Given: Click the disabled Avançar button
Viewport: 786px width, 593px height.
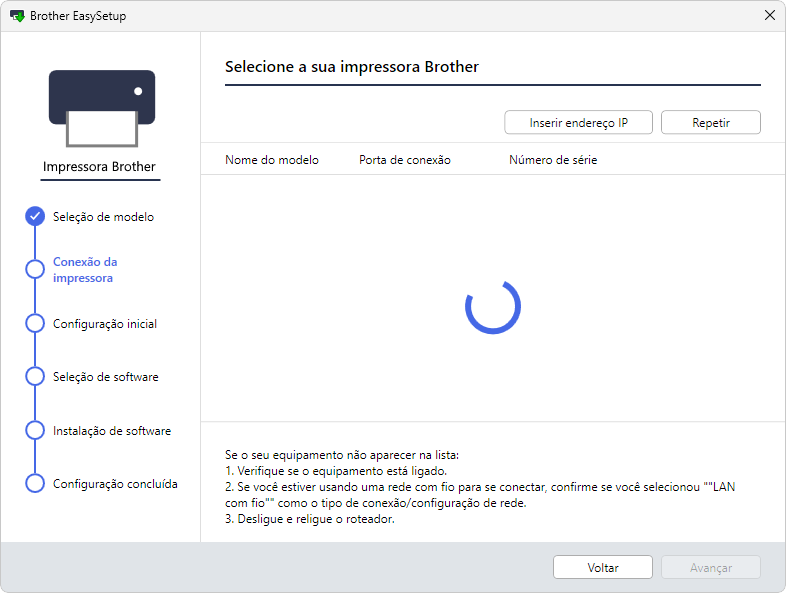Looking at the screenshot, I should point(711,567).
